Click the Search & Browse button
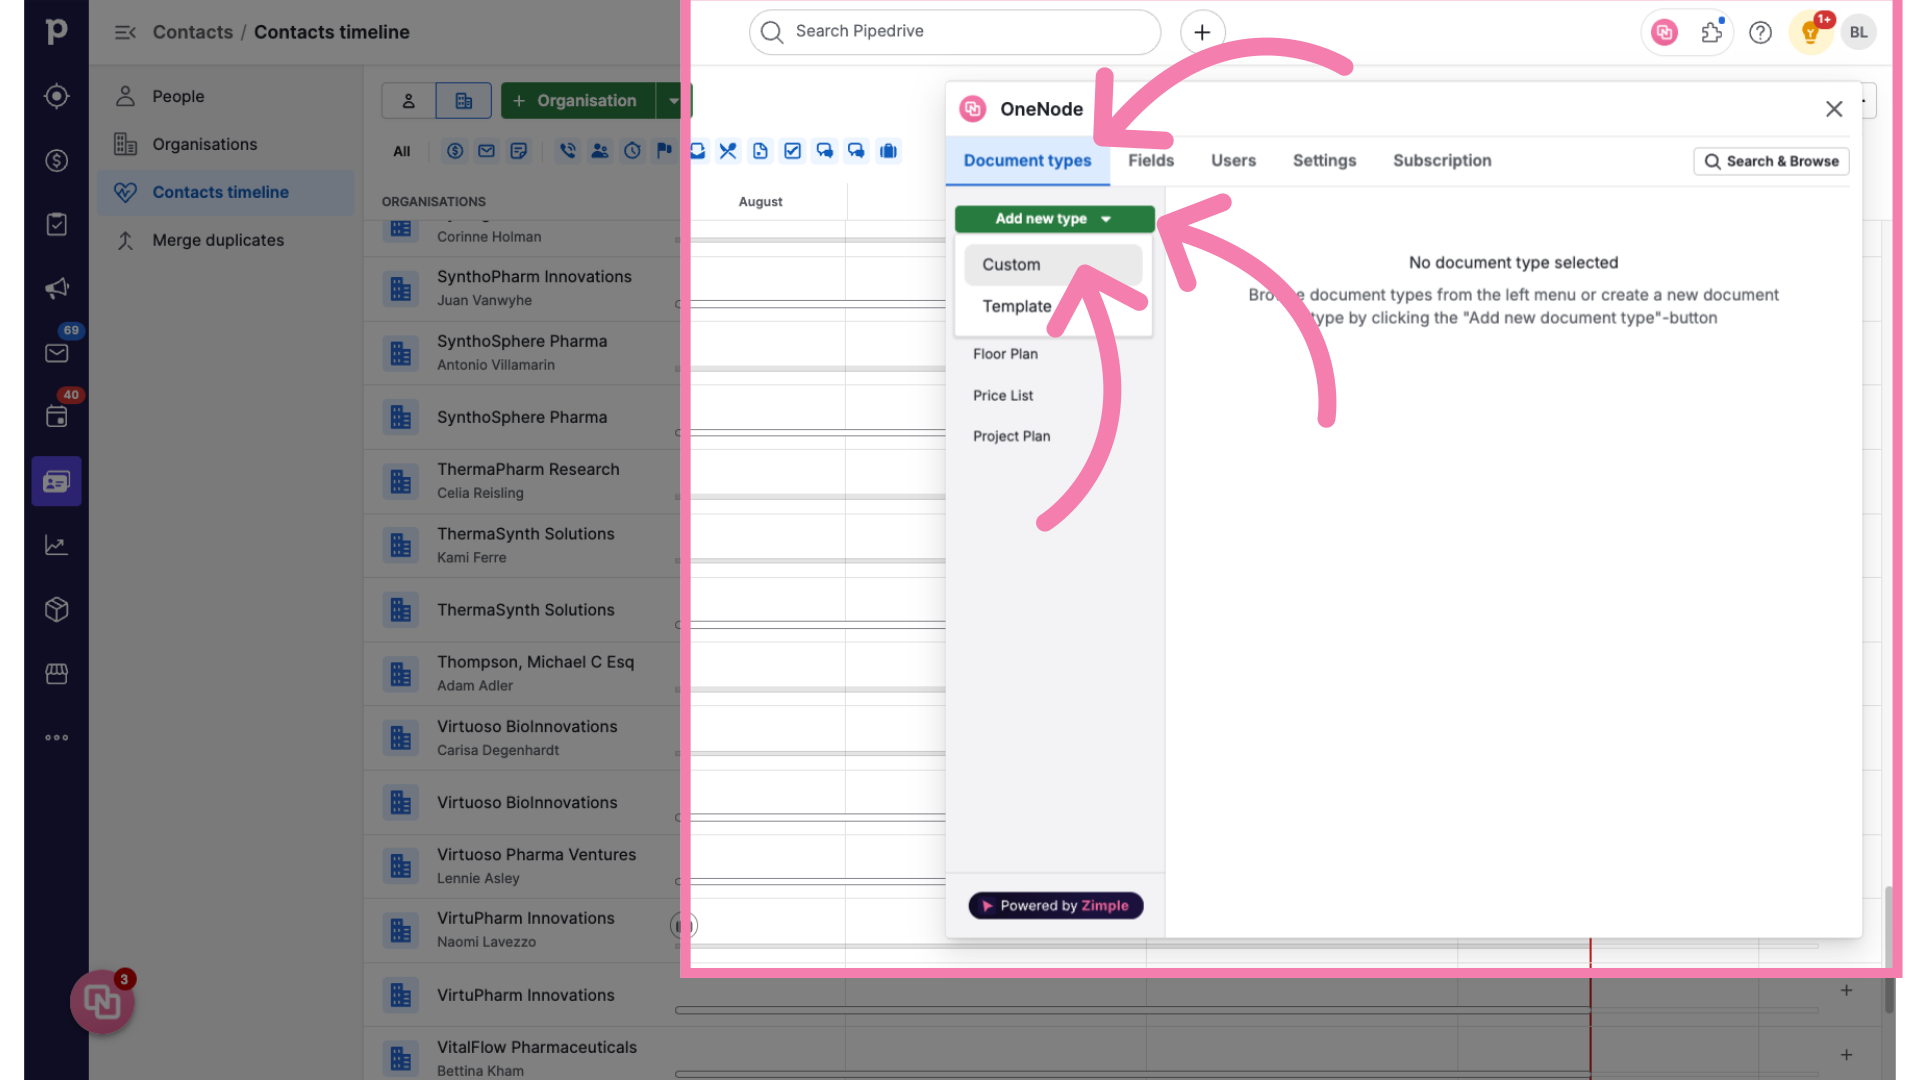Screen dimensions: 1920x1080 point(1771,161)
